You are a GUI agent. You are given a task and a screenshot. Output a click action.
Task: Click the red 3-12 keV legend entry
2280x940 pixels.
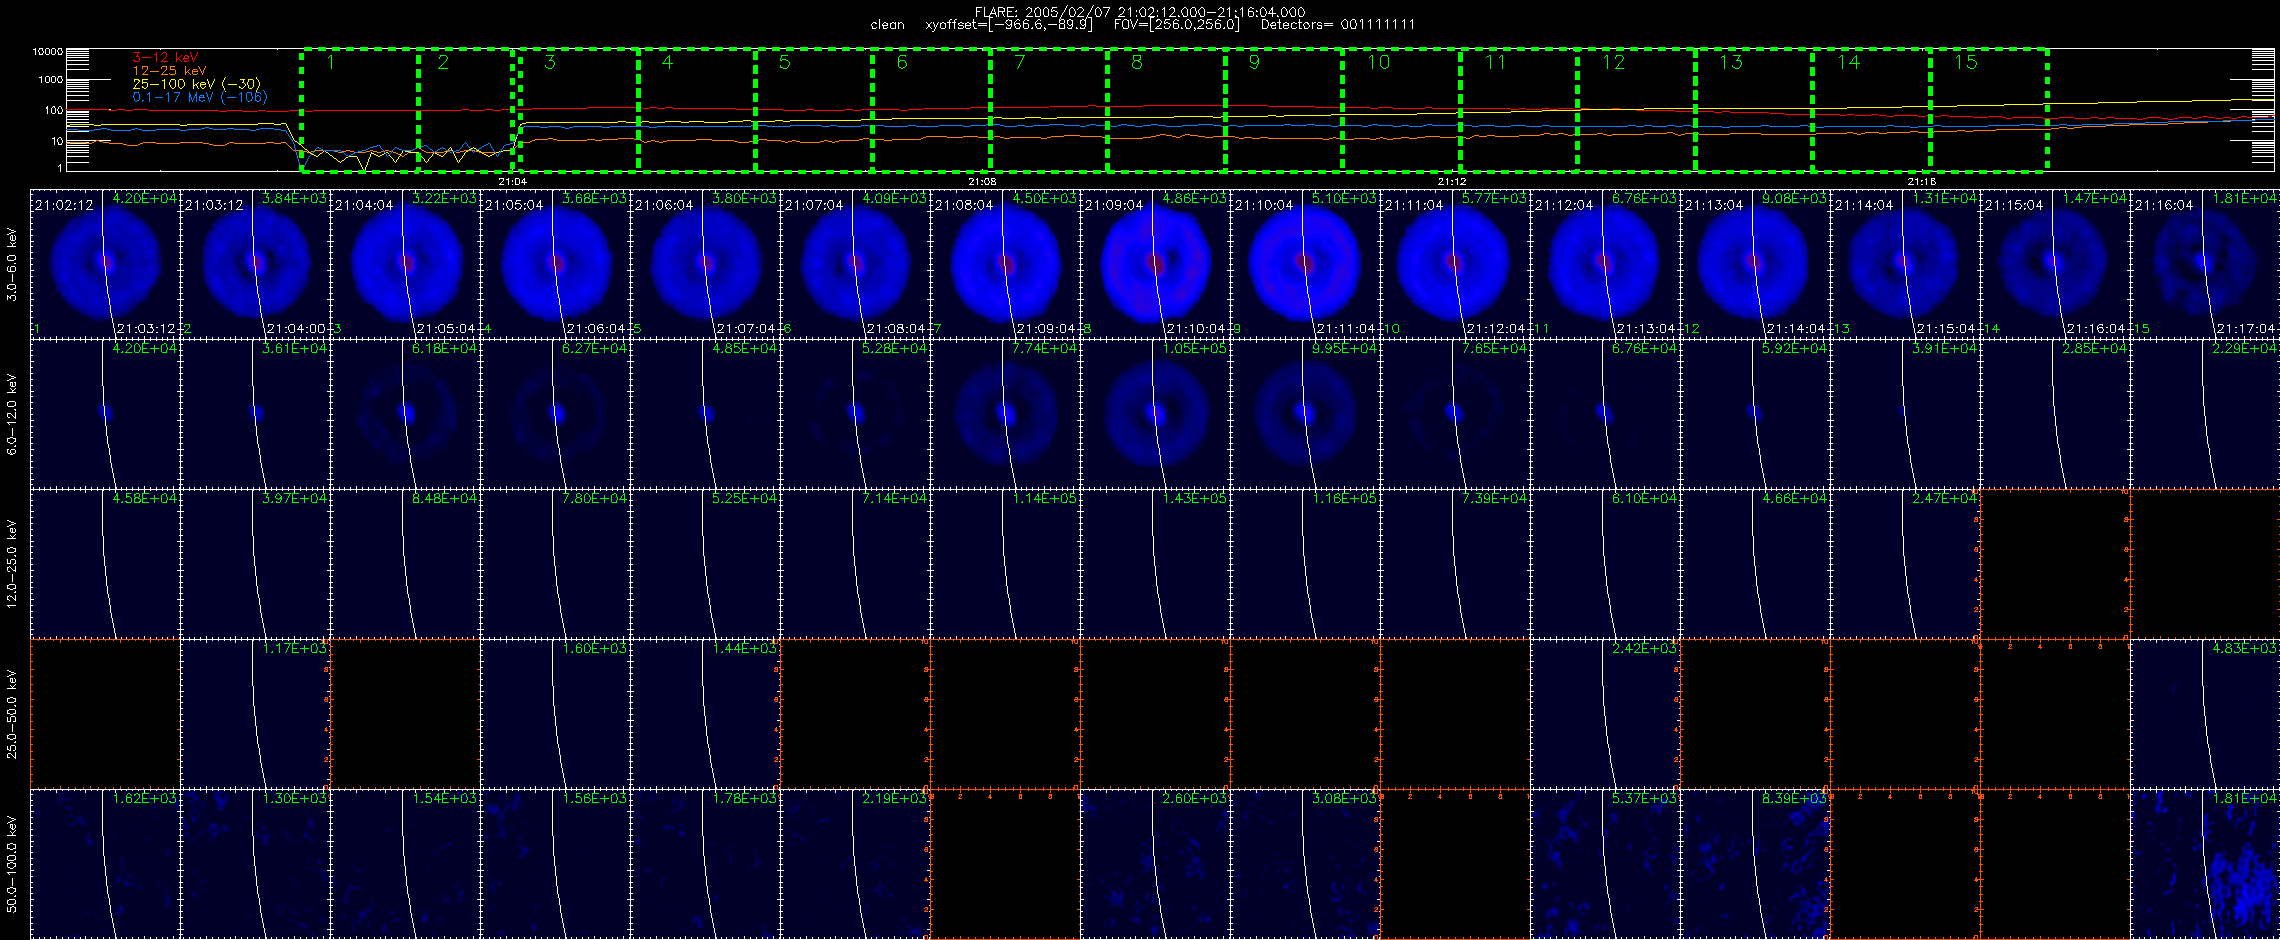click(x=165, y=58)
